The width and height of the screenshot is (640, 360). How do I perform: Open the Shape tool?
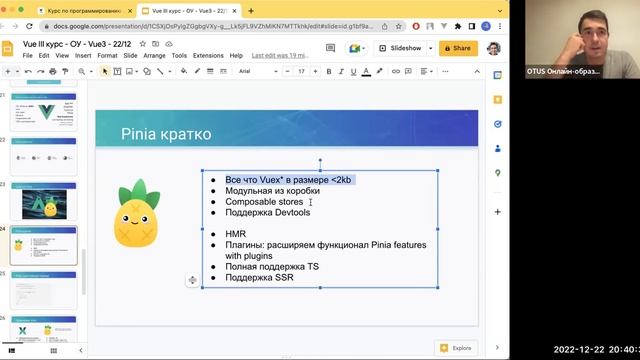[x=147, y=71]
